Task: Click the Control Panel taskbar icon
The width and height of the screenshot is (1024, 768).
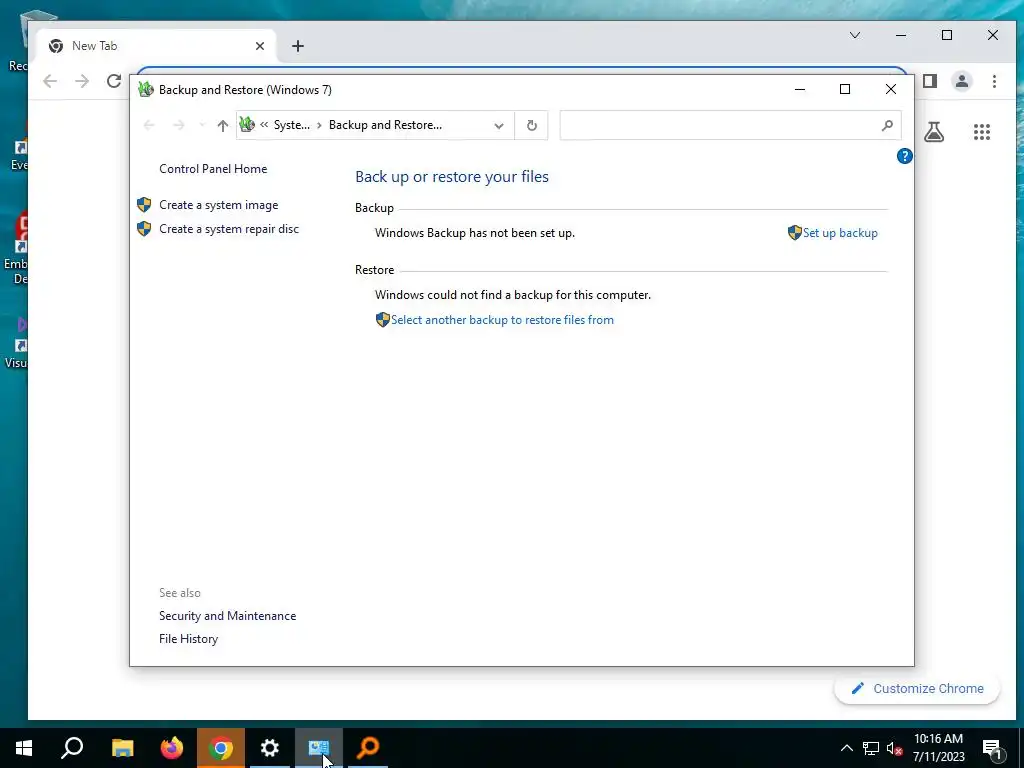Action: (319, 748)
